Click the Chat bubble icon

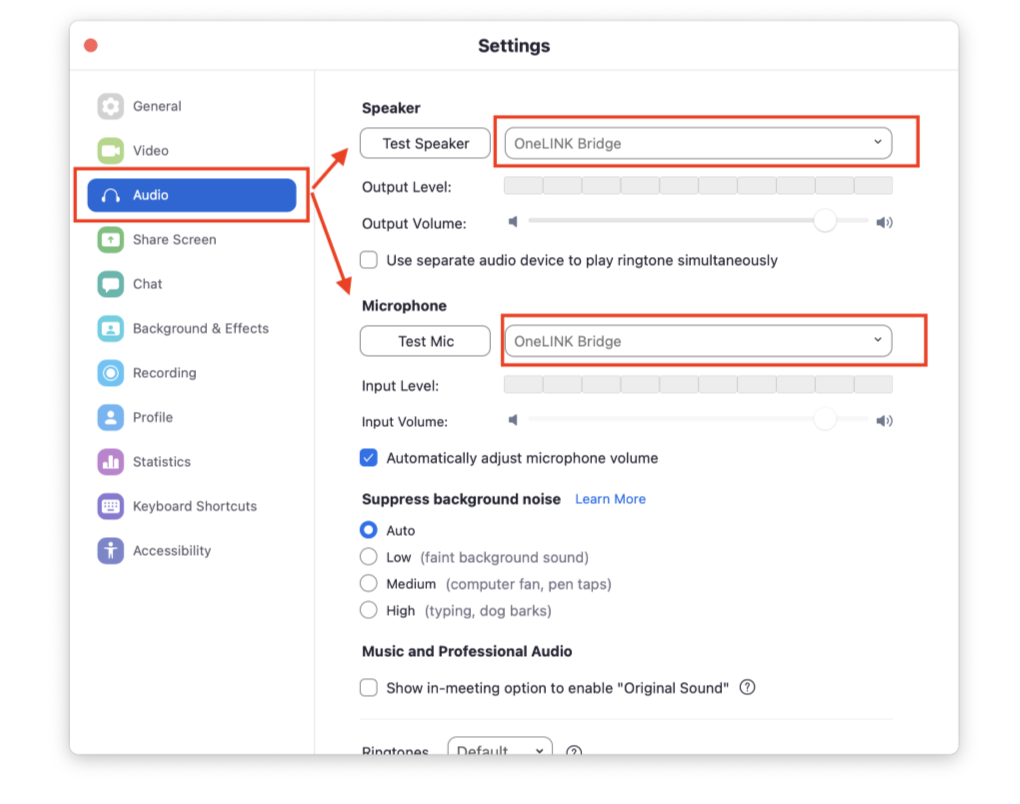(111, 284)
